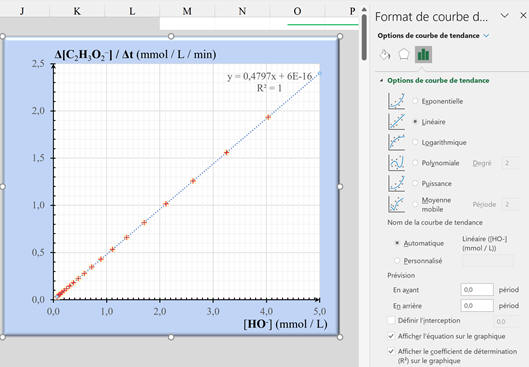Image resolution: width=529 pixels, height=367 pixels.
Task: Select the Moyenne mobile radio button
Action: pyautogui.click(x=415, y=204)
